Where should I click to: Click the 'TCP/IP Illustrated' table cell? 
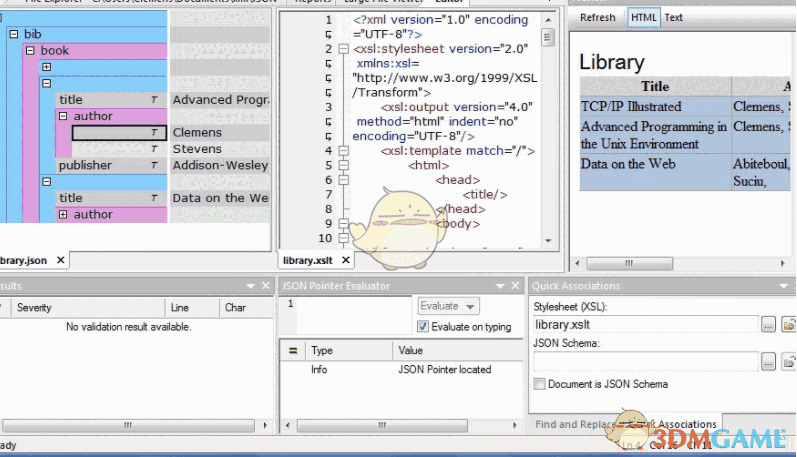coord(655,106)
